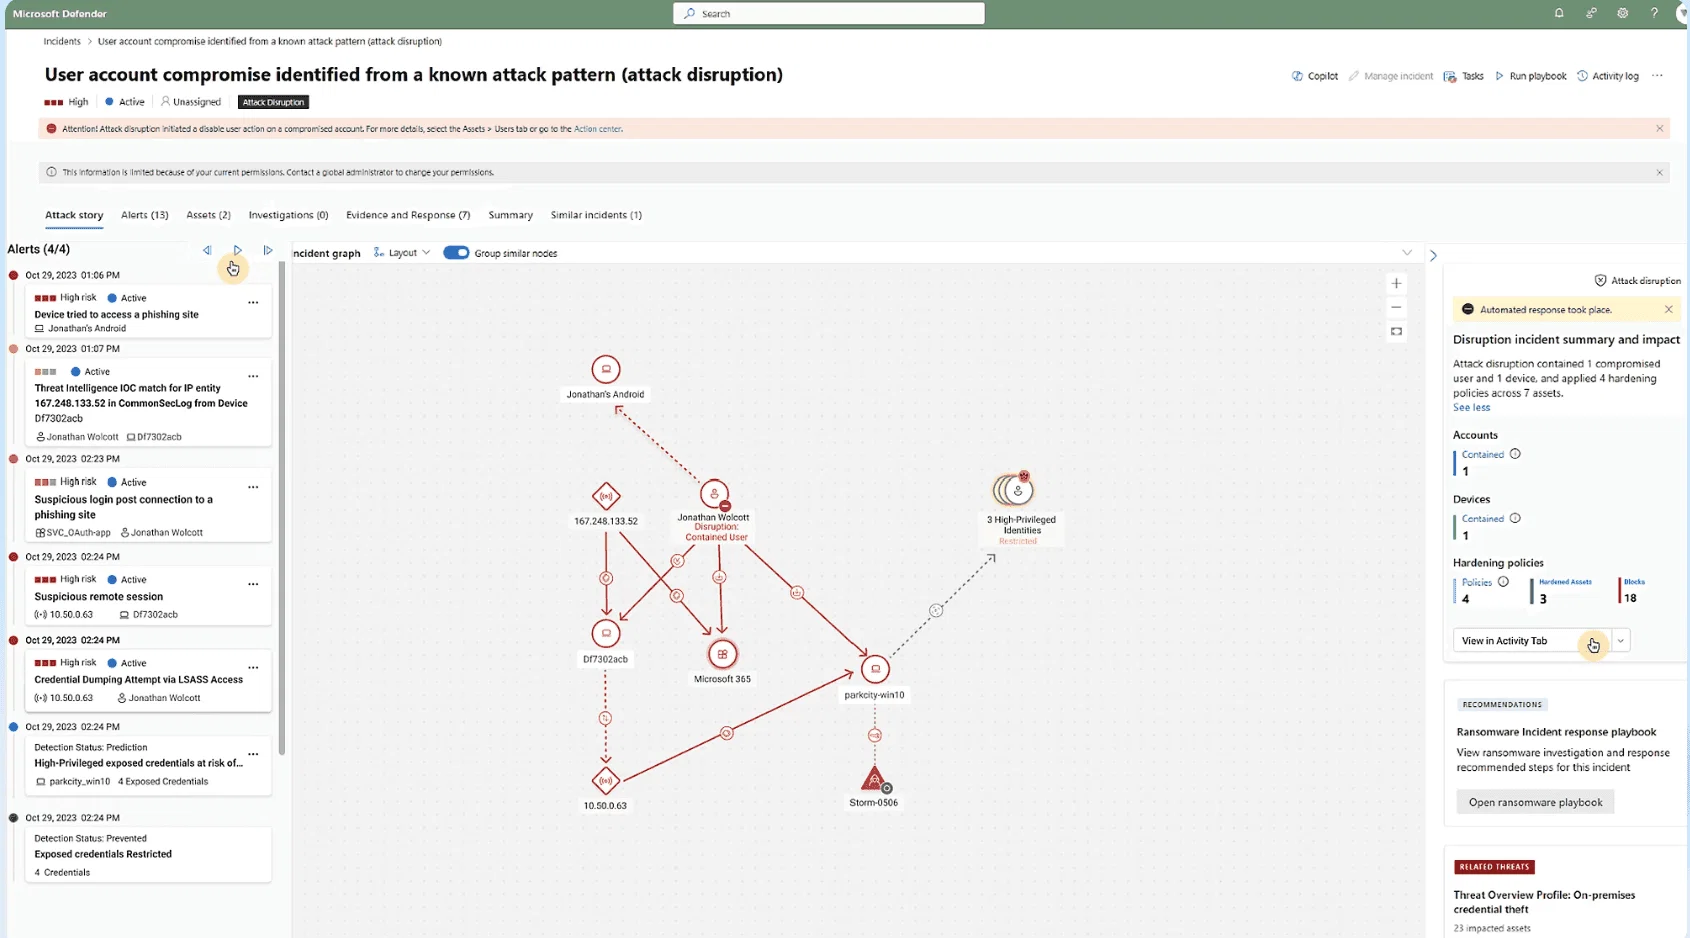Switch to the Attack story tab
The image size is (1690, 938).
(x=74, y=215)
